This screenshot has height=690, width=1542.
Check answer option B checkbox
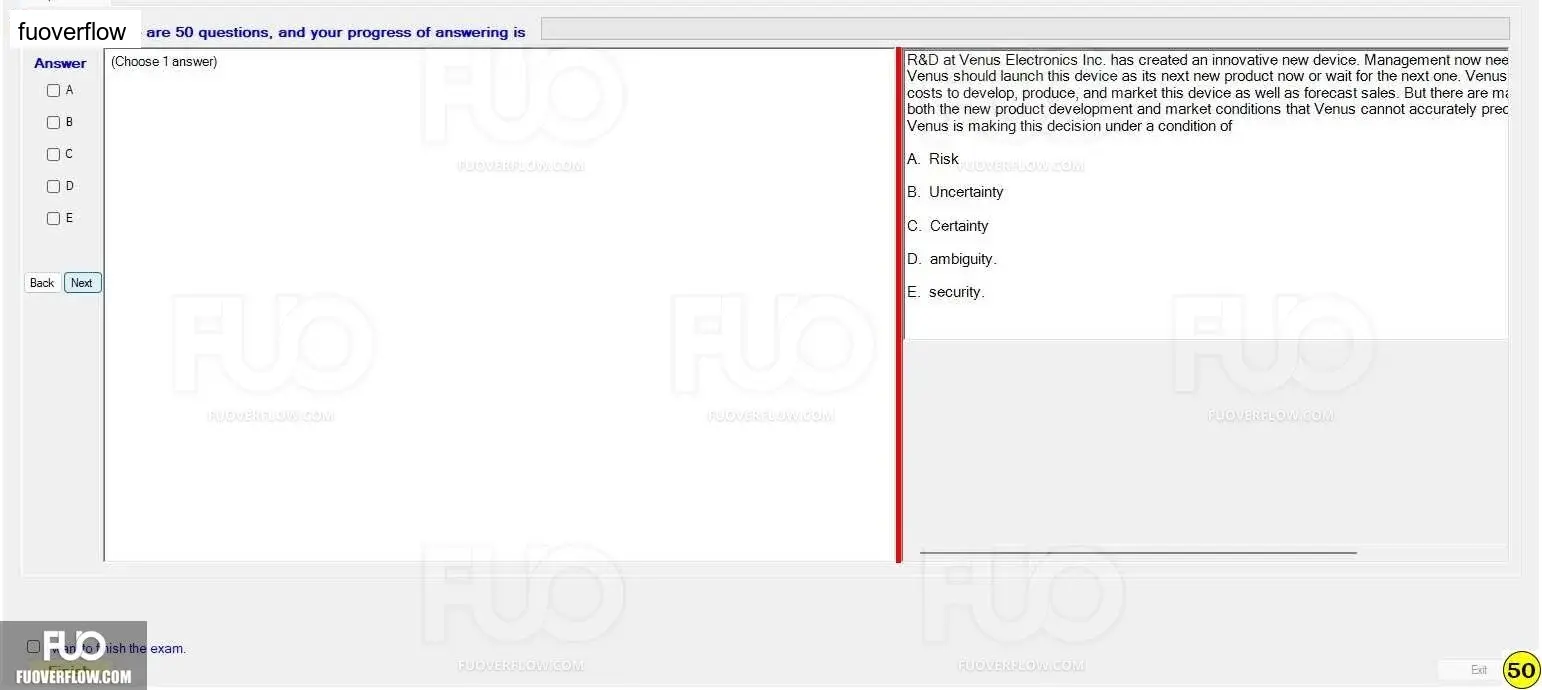coord(54,122)
